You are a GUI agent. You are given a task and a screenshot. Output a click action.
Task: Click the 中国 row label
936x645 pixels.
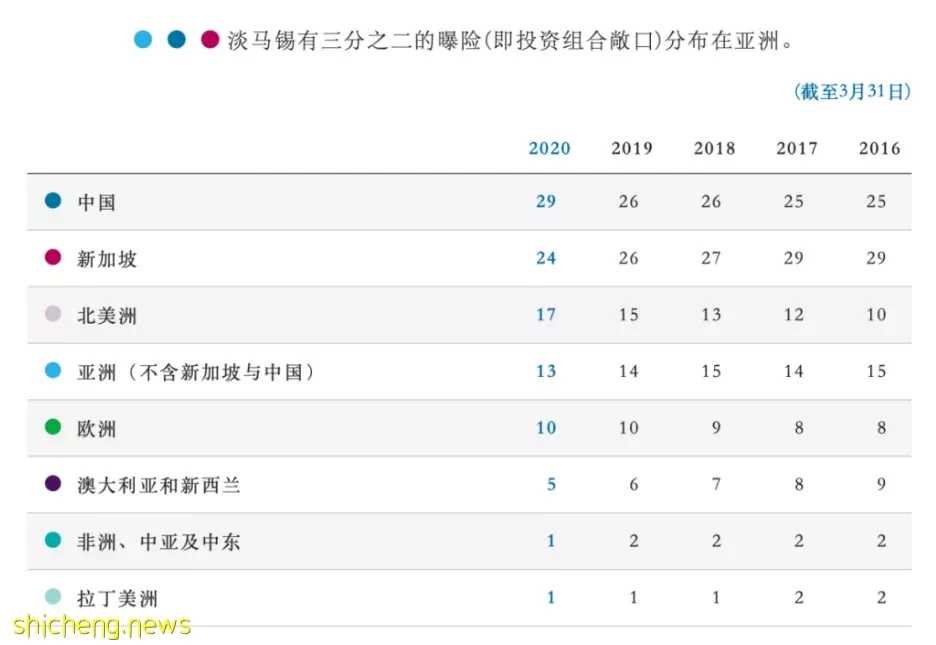tap(96, 202)
